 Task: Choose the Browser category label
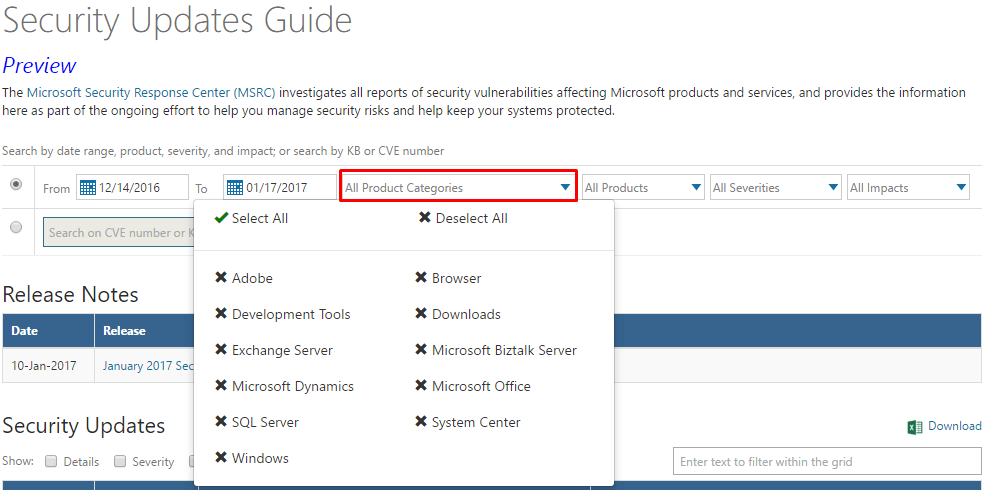[456, 278]
